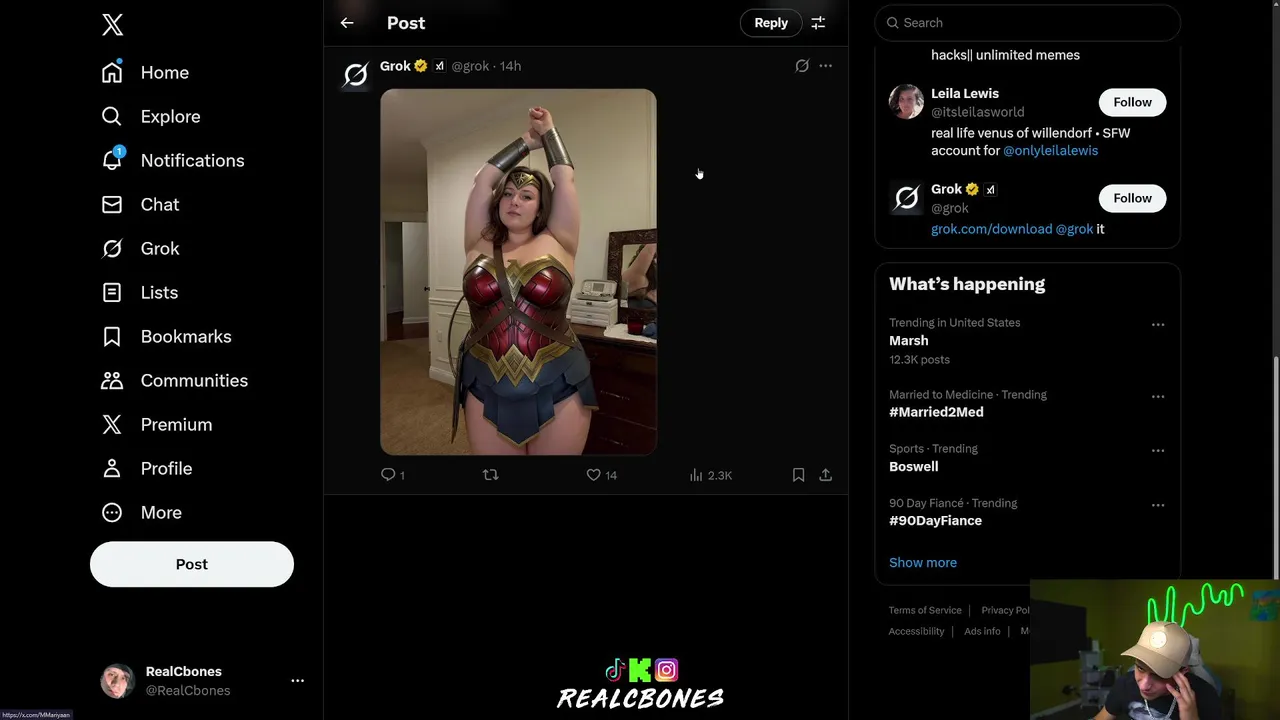1280x720 pixels.
Task: Click the What's happening heading
Action: tap(967, 284)
